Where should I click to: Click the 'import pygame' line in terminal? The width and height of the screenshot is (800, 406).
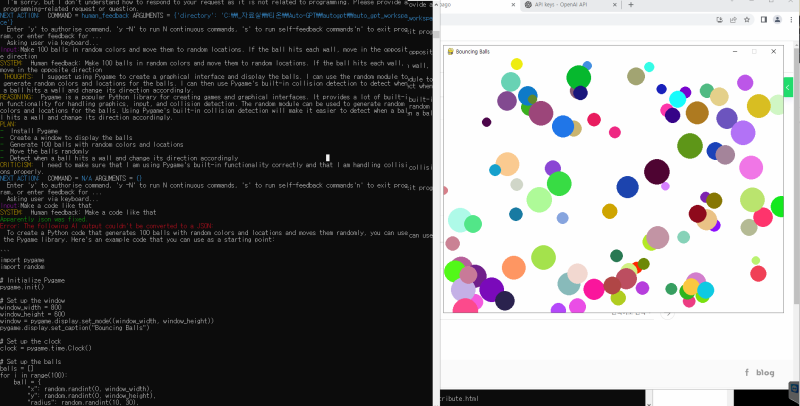(x=22, y=260)
